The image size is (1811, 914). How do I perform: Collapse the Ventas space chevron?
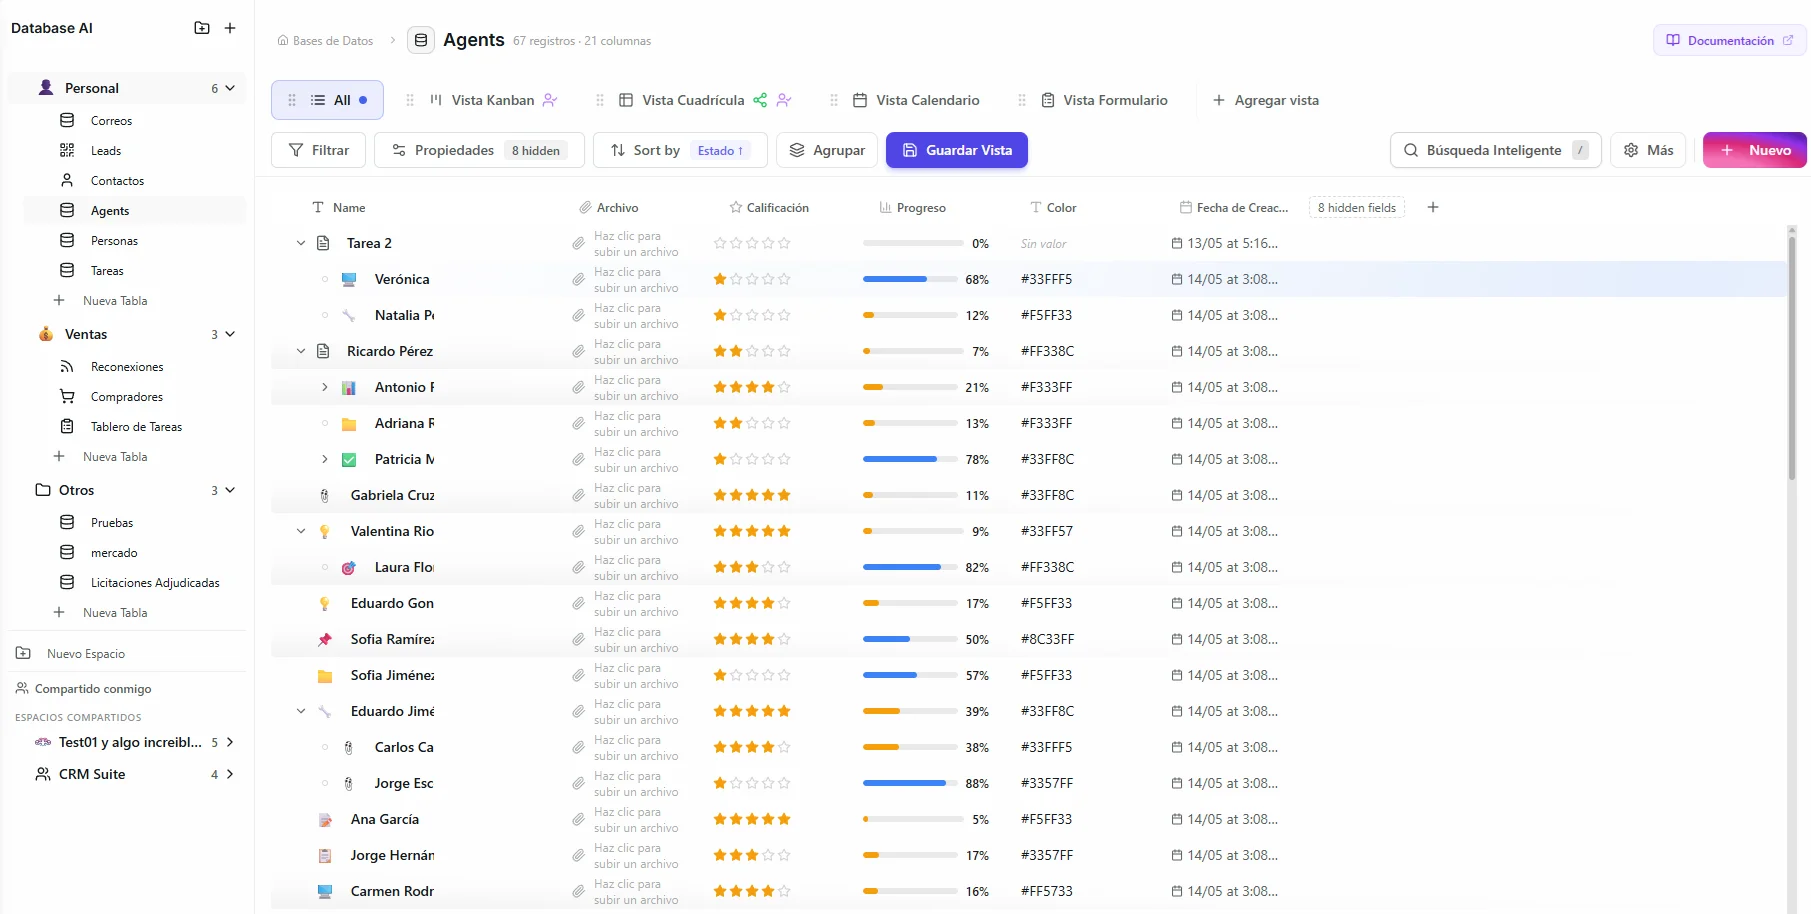click(x=230, y=334)
